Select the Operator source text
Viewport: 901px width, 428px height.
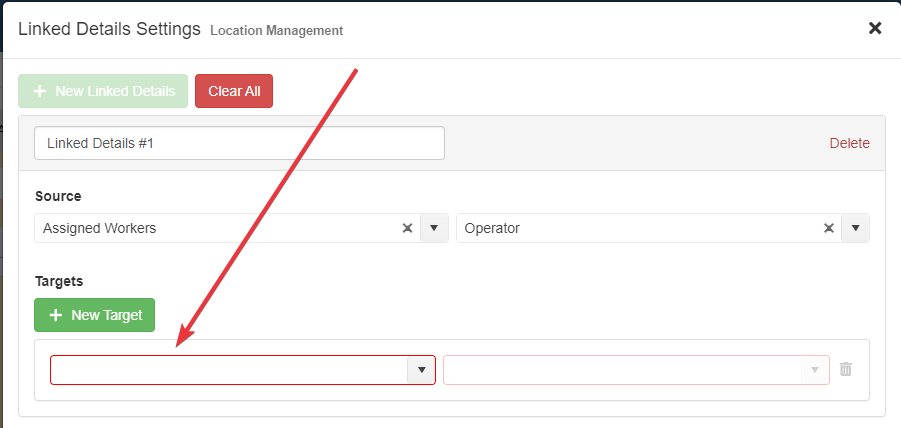(493, 228)
